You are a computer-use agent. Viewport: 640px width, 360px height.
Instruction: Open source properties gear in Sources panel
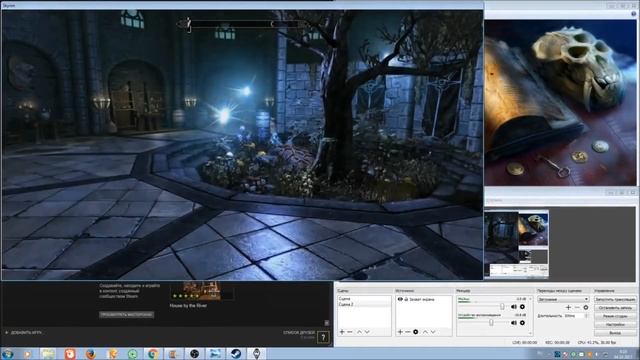click(416, 332)
